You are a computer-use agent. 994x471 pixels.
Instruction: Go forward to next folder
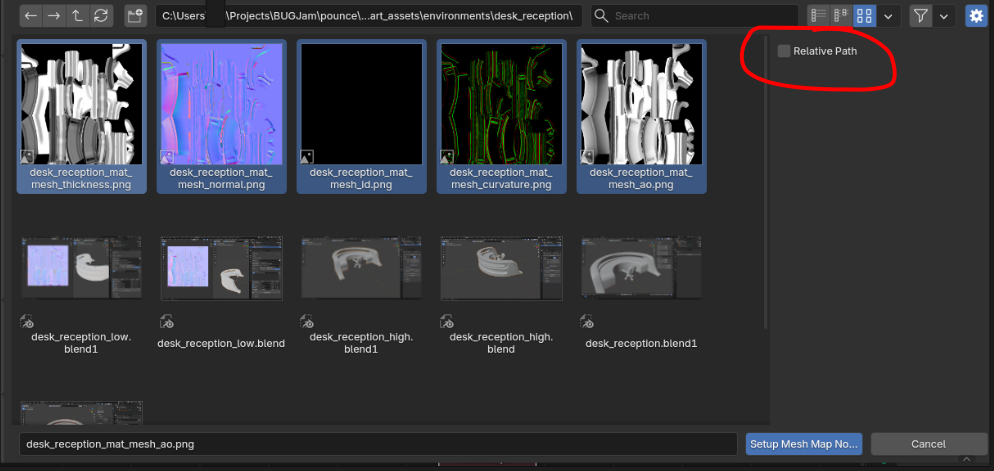[x=54, y=16]
